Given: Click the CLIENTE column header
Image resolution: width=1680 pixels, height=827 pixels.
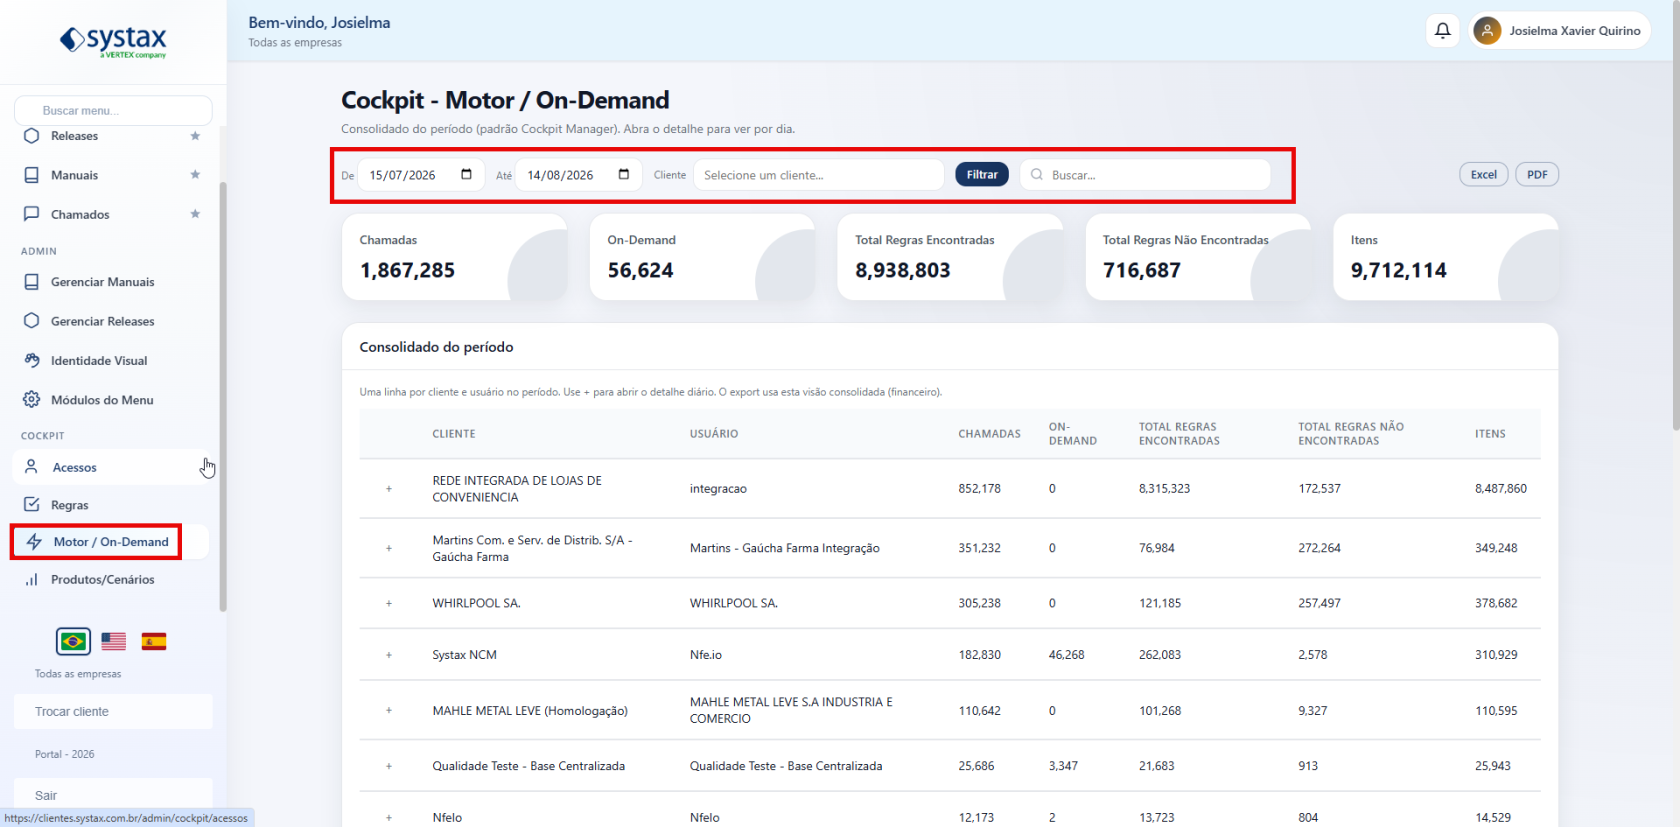Looking at the screenshot, I should click(x=454, y=434).
